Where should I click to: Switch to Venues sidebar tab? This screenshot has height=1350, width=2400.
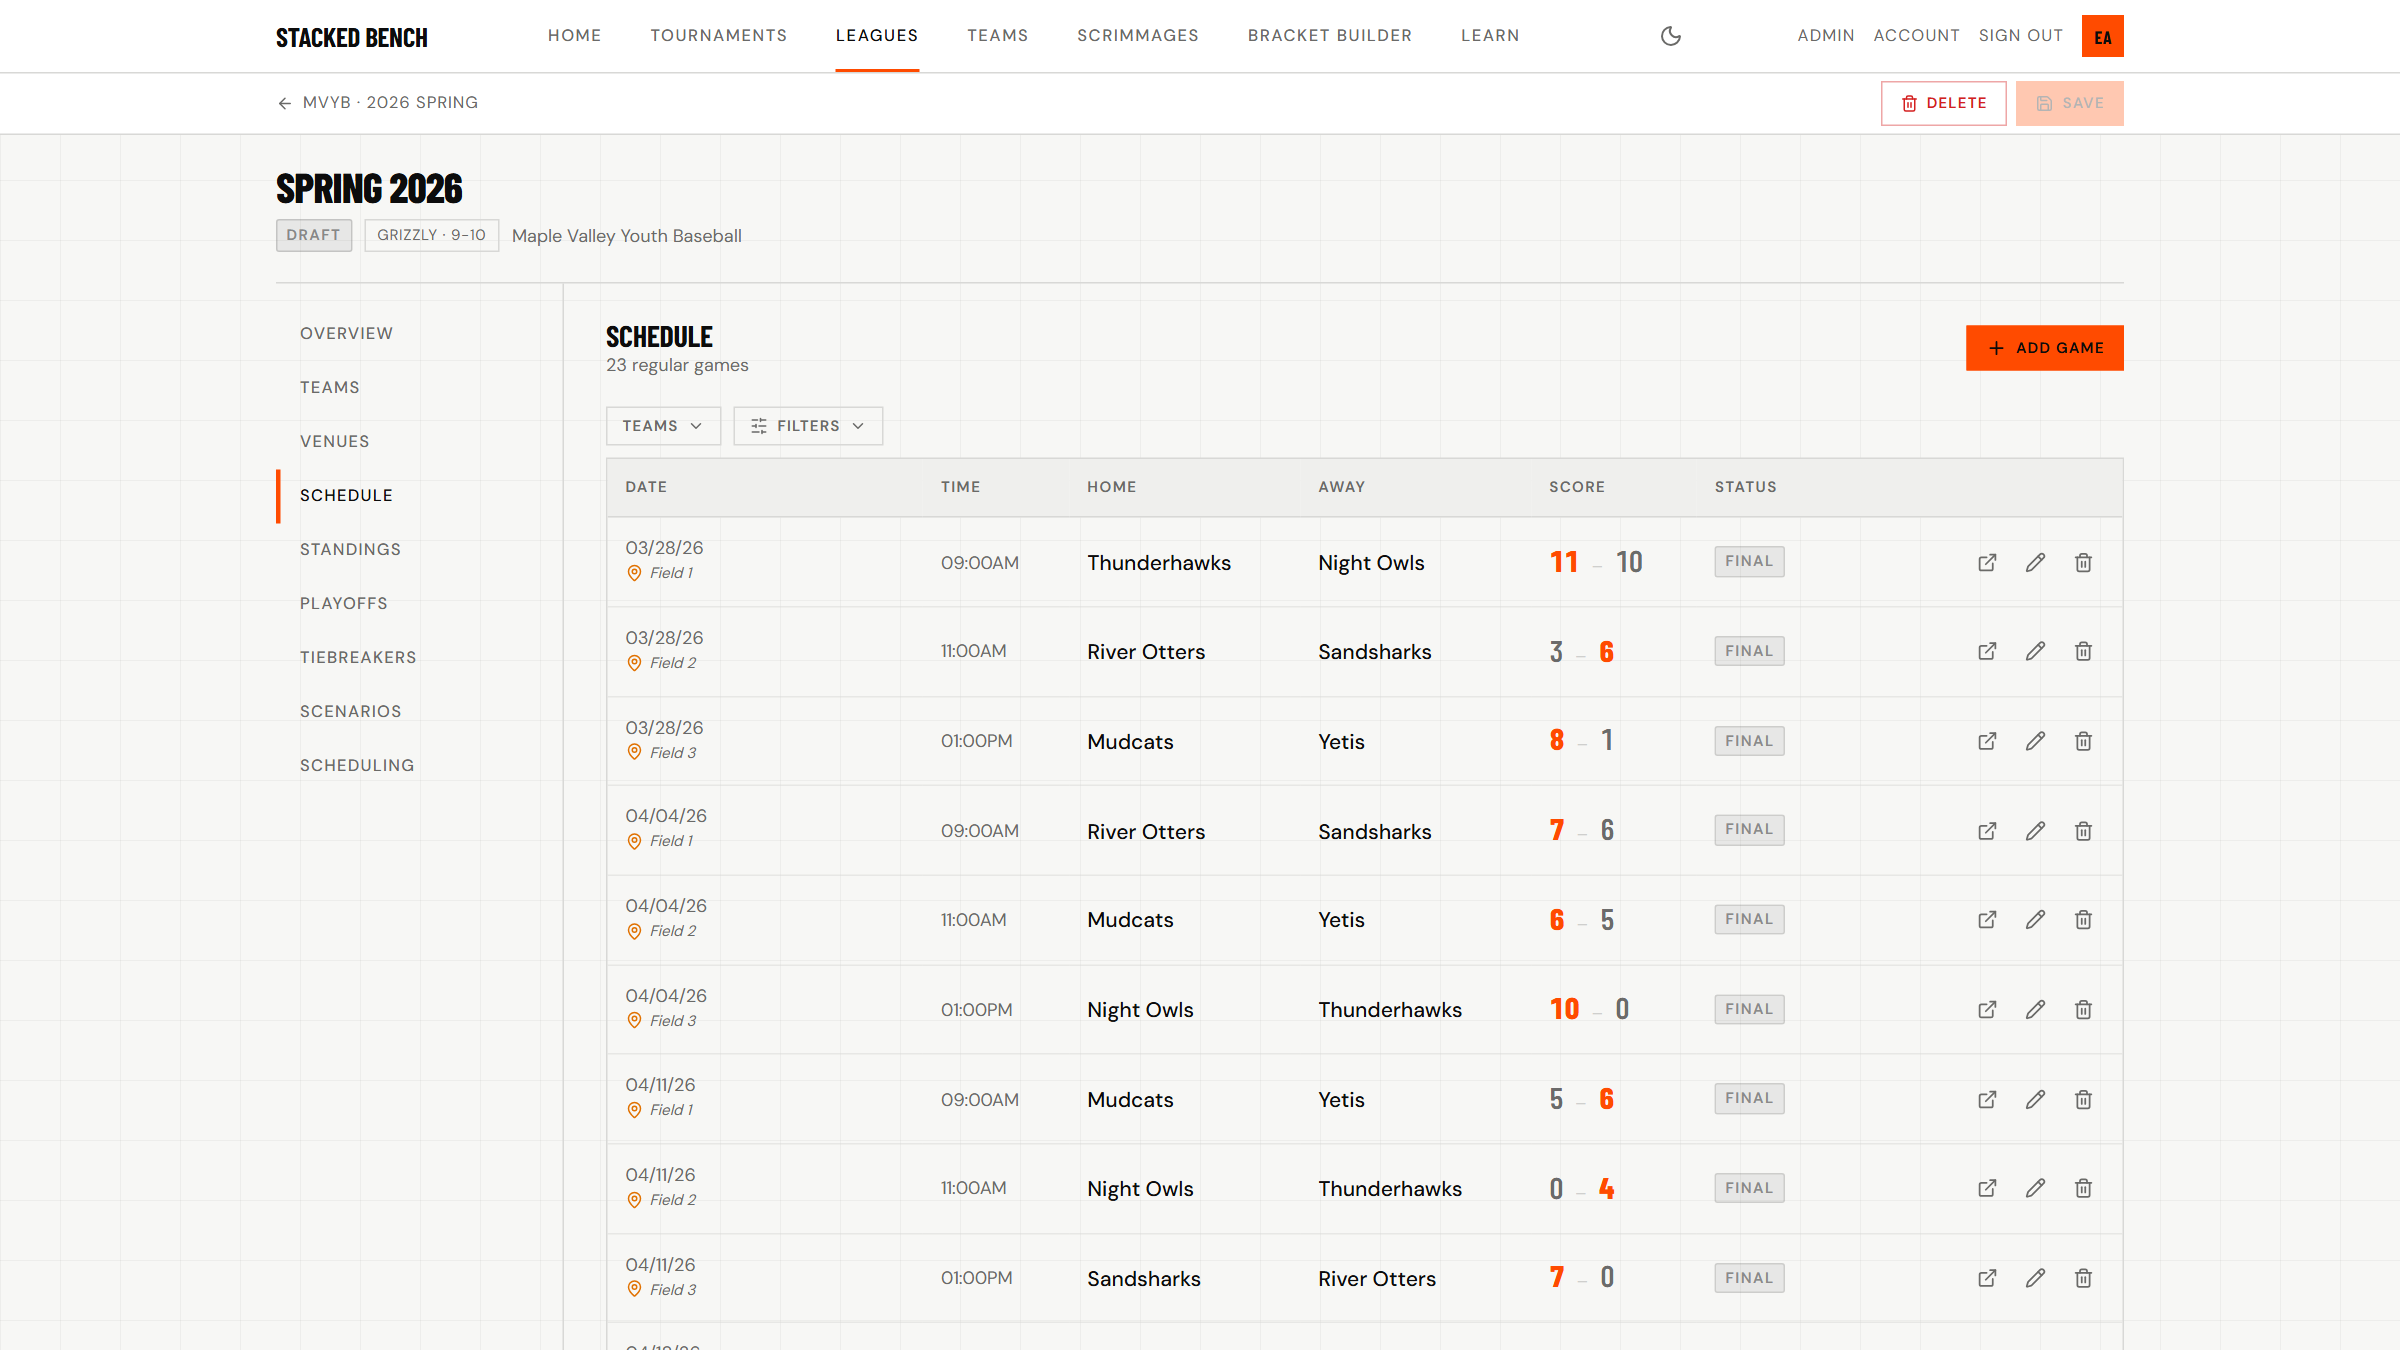click(335, 441)
